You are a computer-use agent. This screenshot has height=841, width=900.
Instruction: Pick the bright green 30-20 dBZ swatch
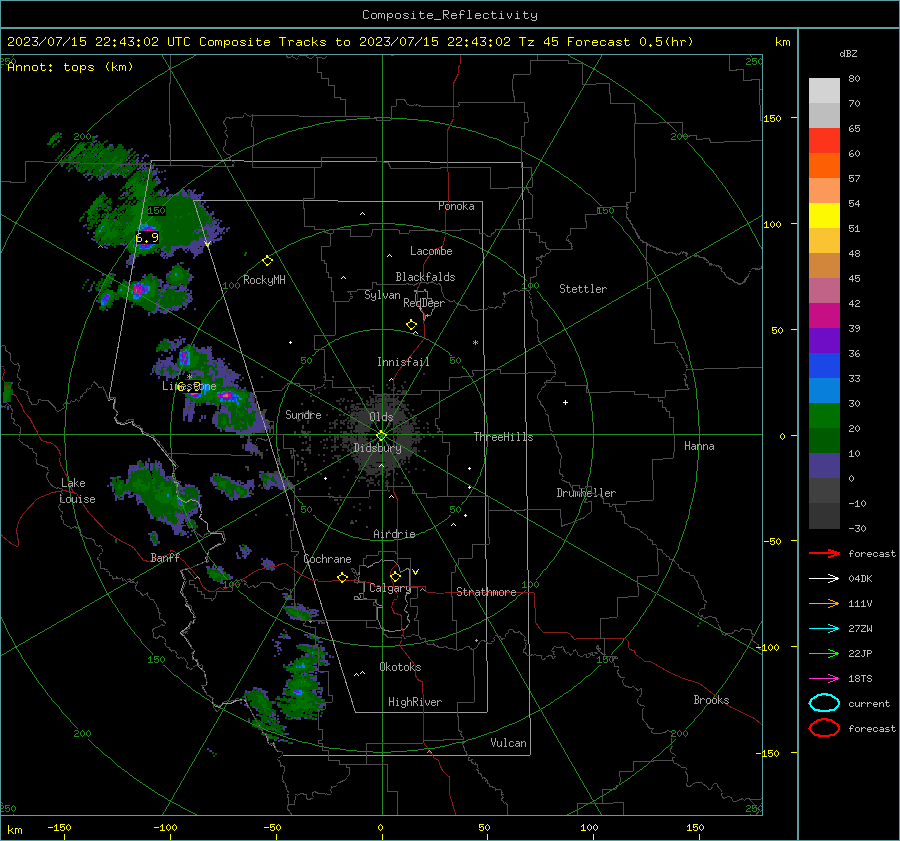coord(824,416)
